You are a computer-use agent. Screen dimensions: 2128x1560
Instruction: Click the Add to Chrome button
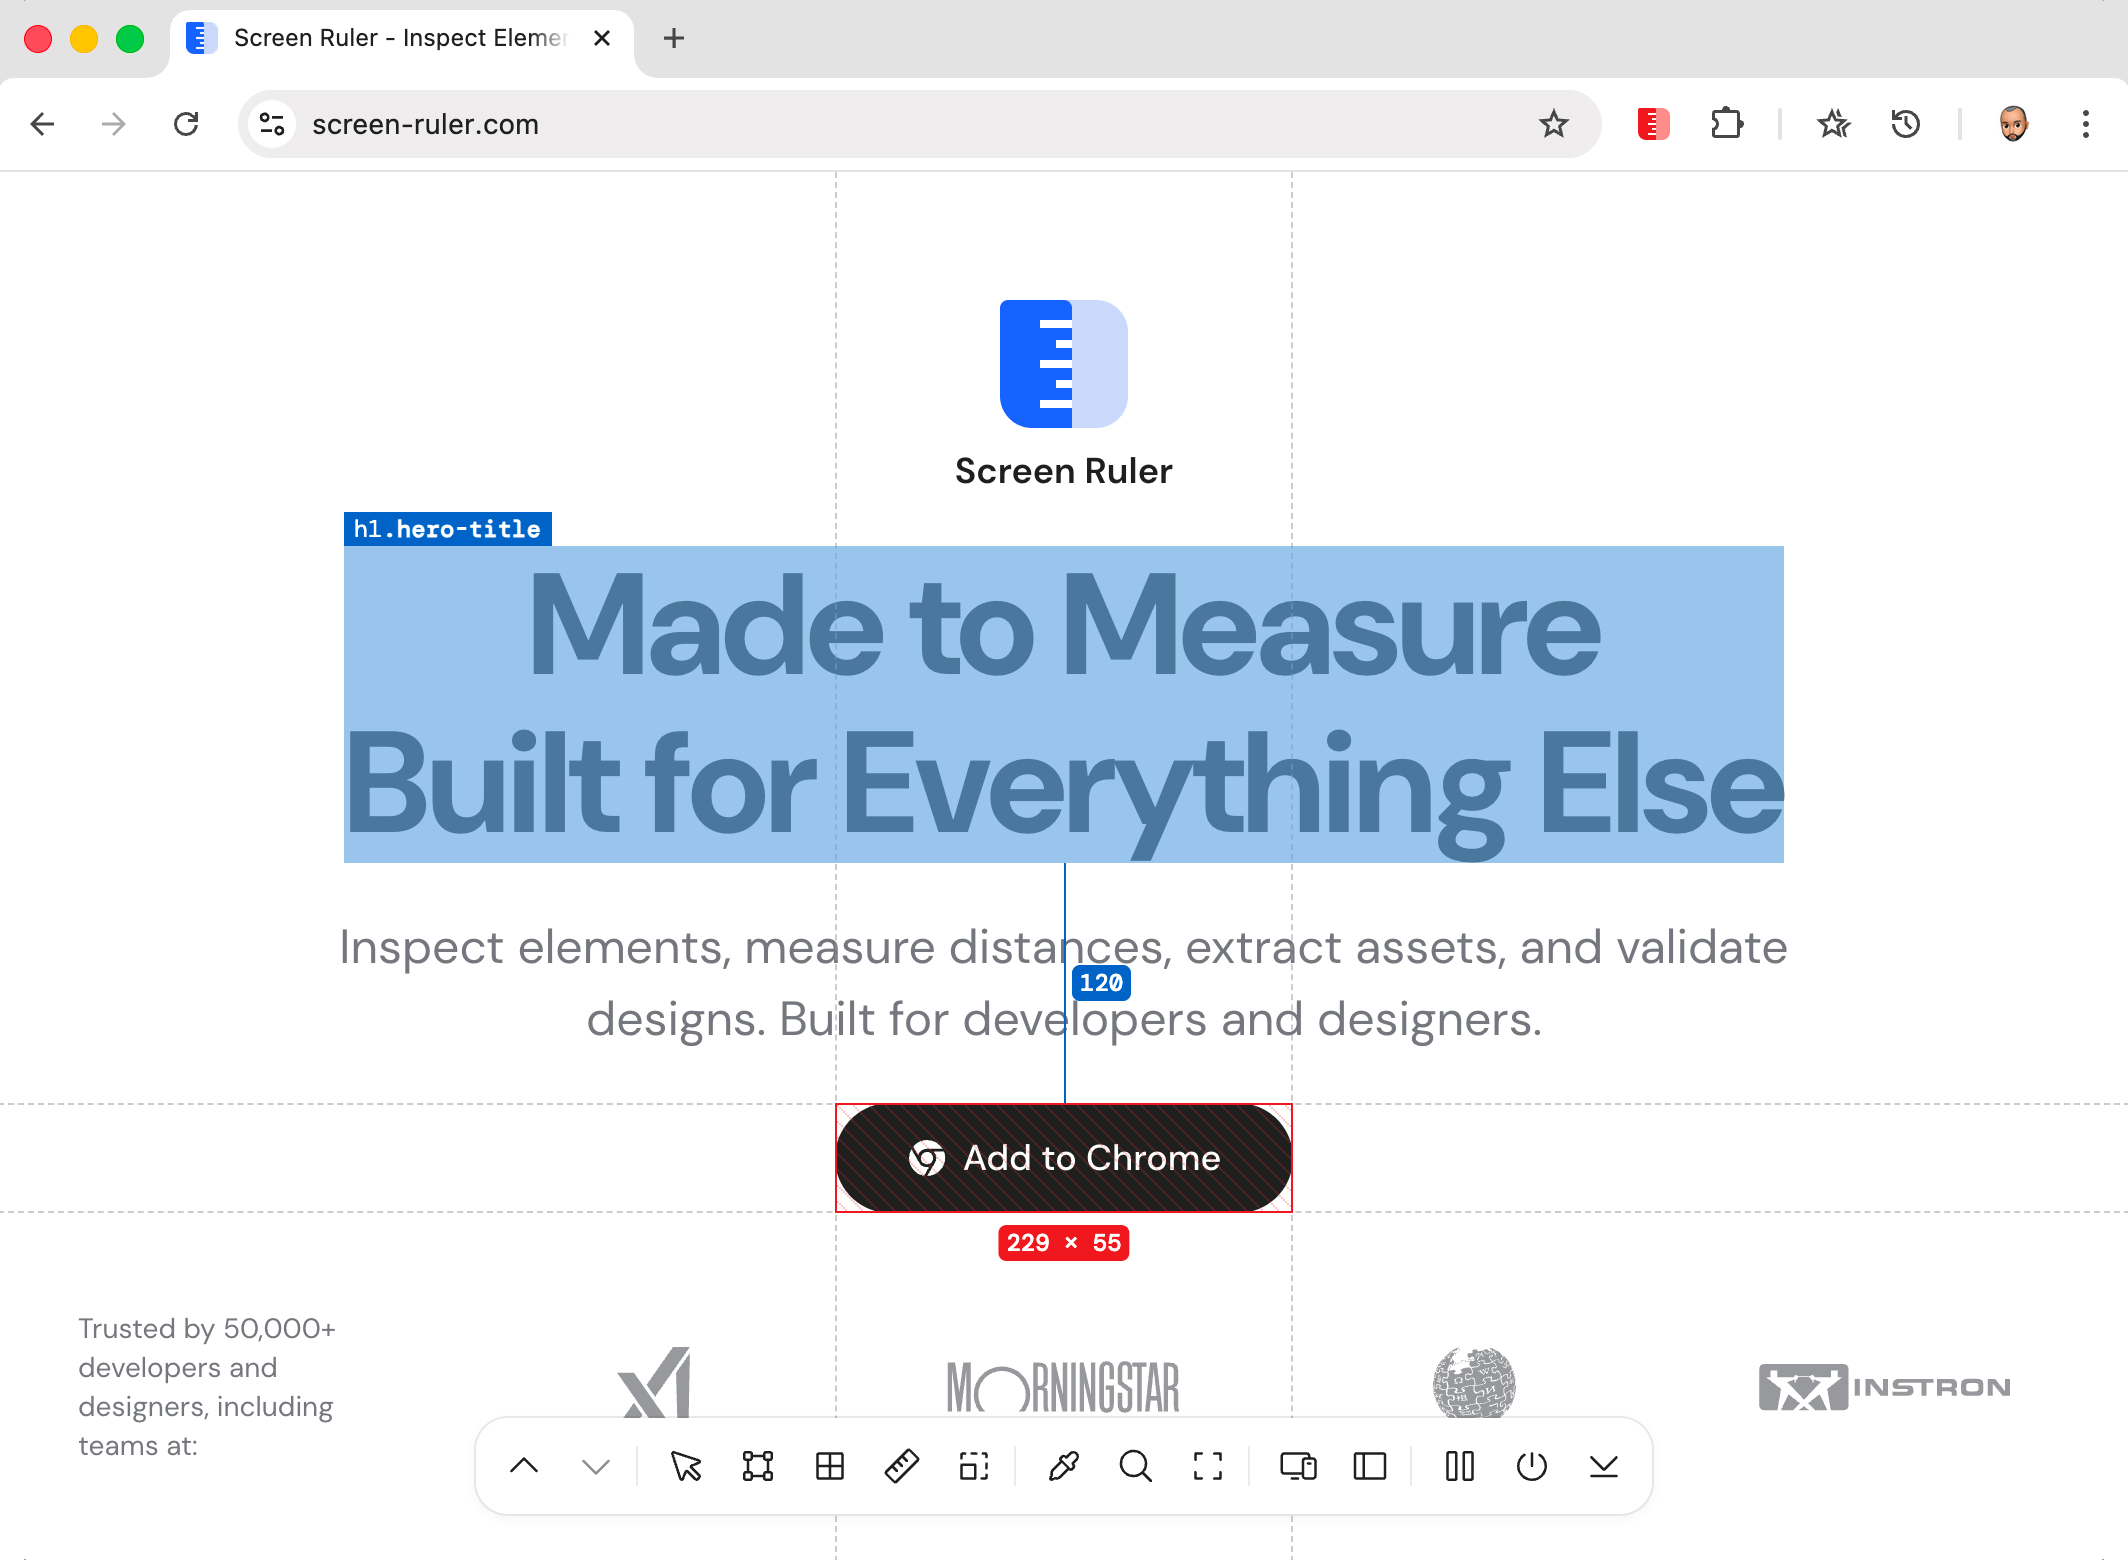click(x=1064, y=1158)
